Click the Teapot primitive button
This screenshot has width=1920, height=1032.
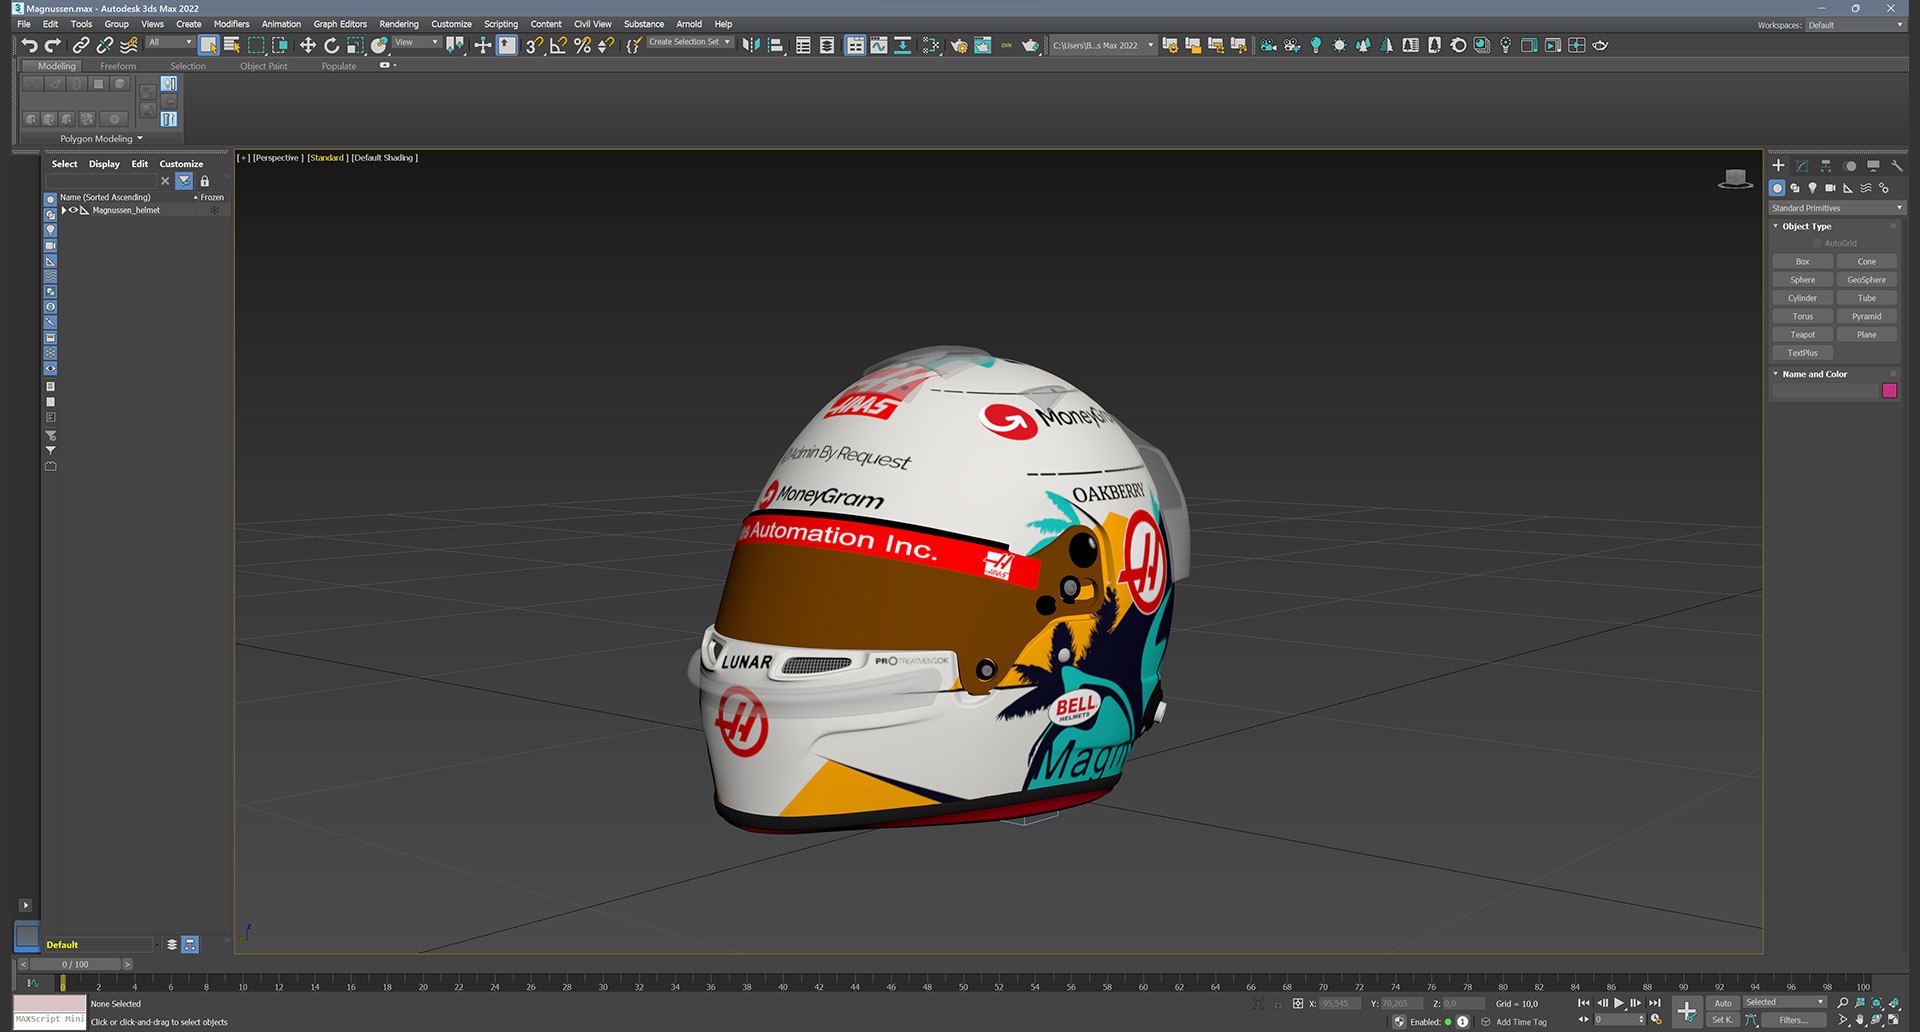[1802, 335]
